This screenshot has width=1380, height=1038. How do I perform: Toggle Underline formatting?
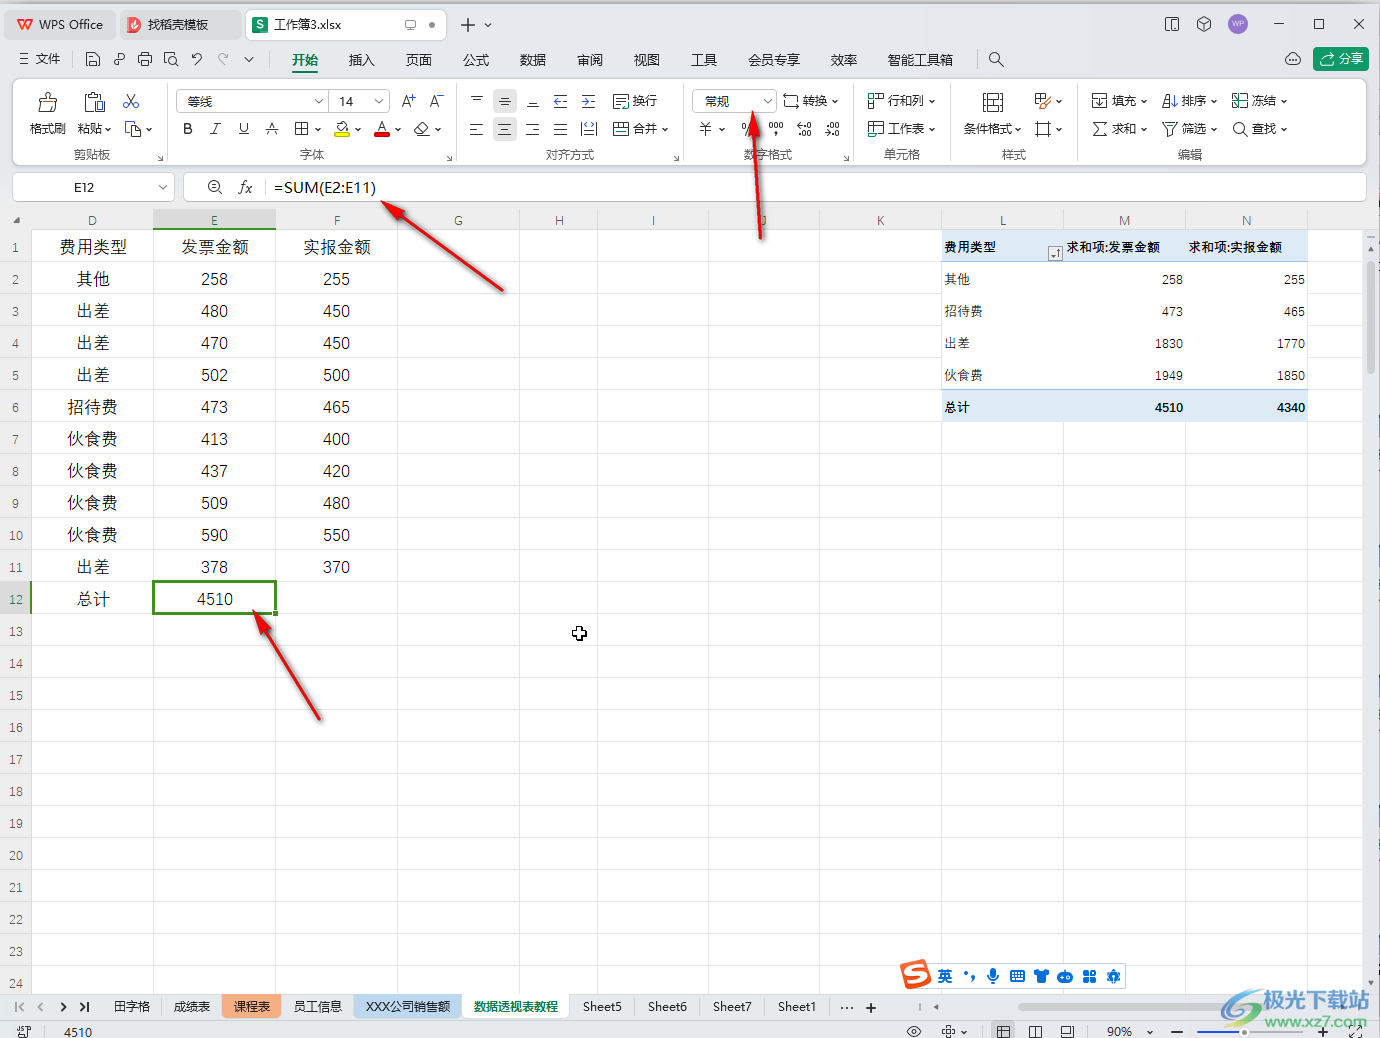(x=244, y=129)
